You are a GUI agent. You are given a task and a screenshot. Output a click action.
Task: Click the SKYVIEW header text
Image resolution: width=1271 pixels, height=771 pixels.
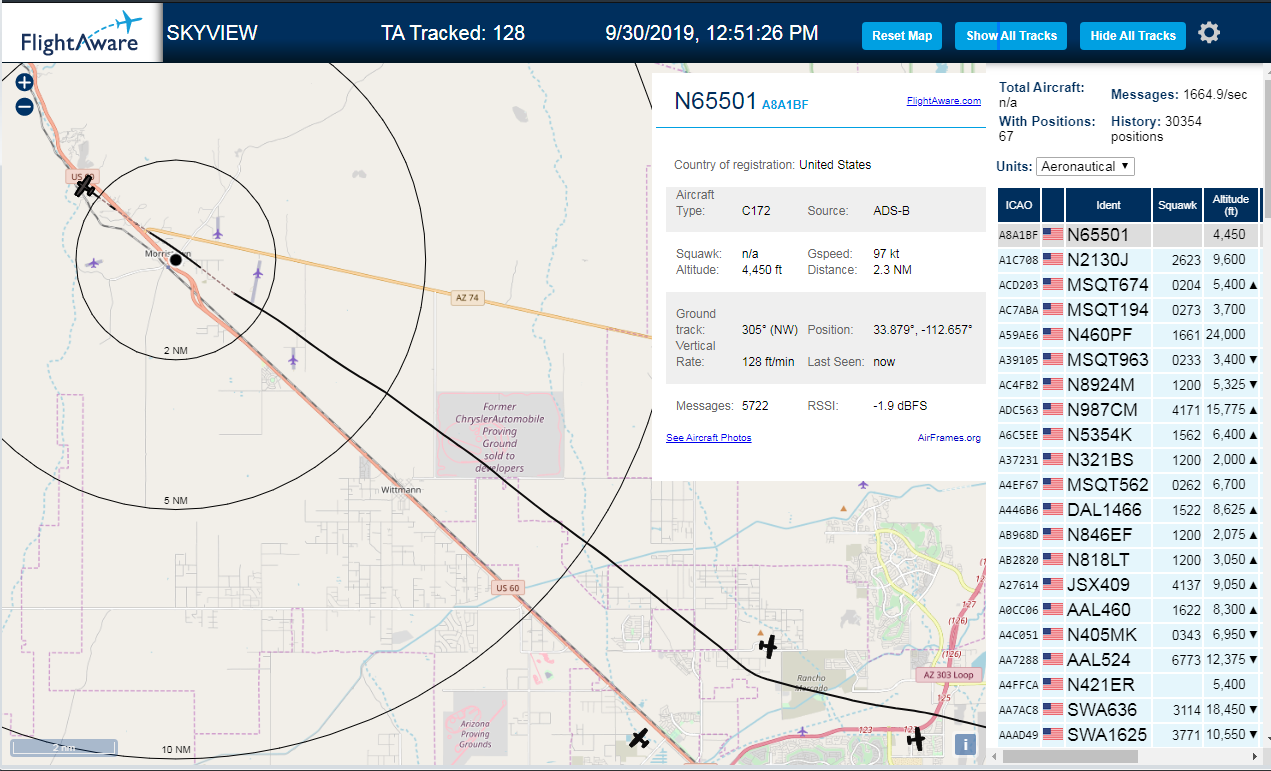point(212,33)
